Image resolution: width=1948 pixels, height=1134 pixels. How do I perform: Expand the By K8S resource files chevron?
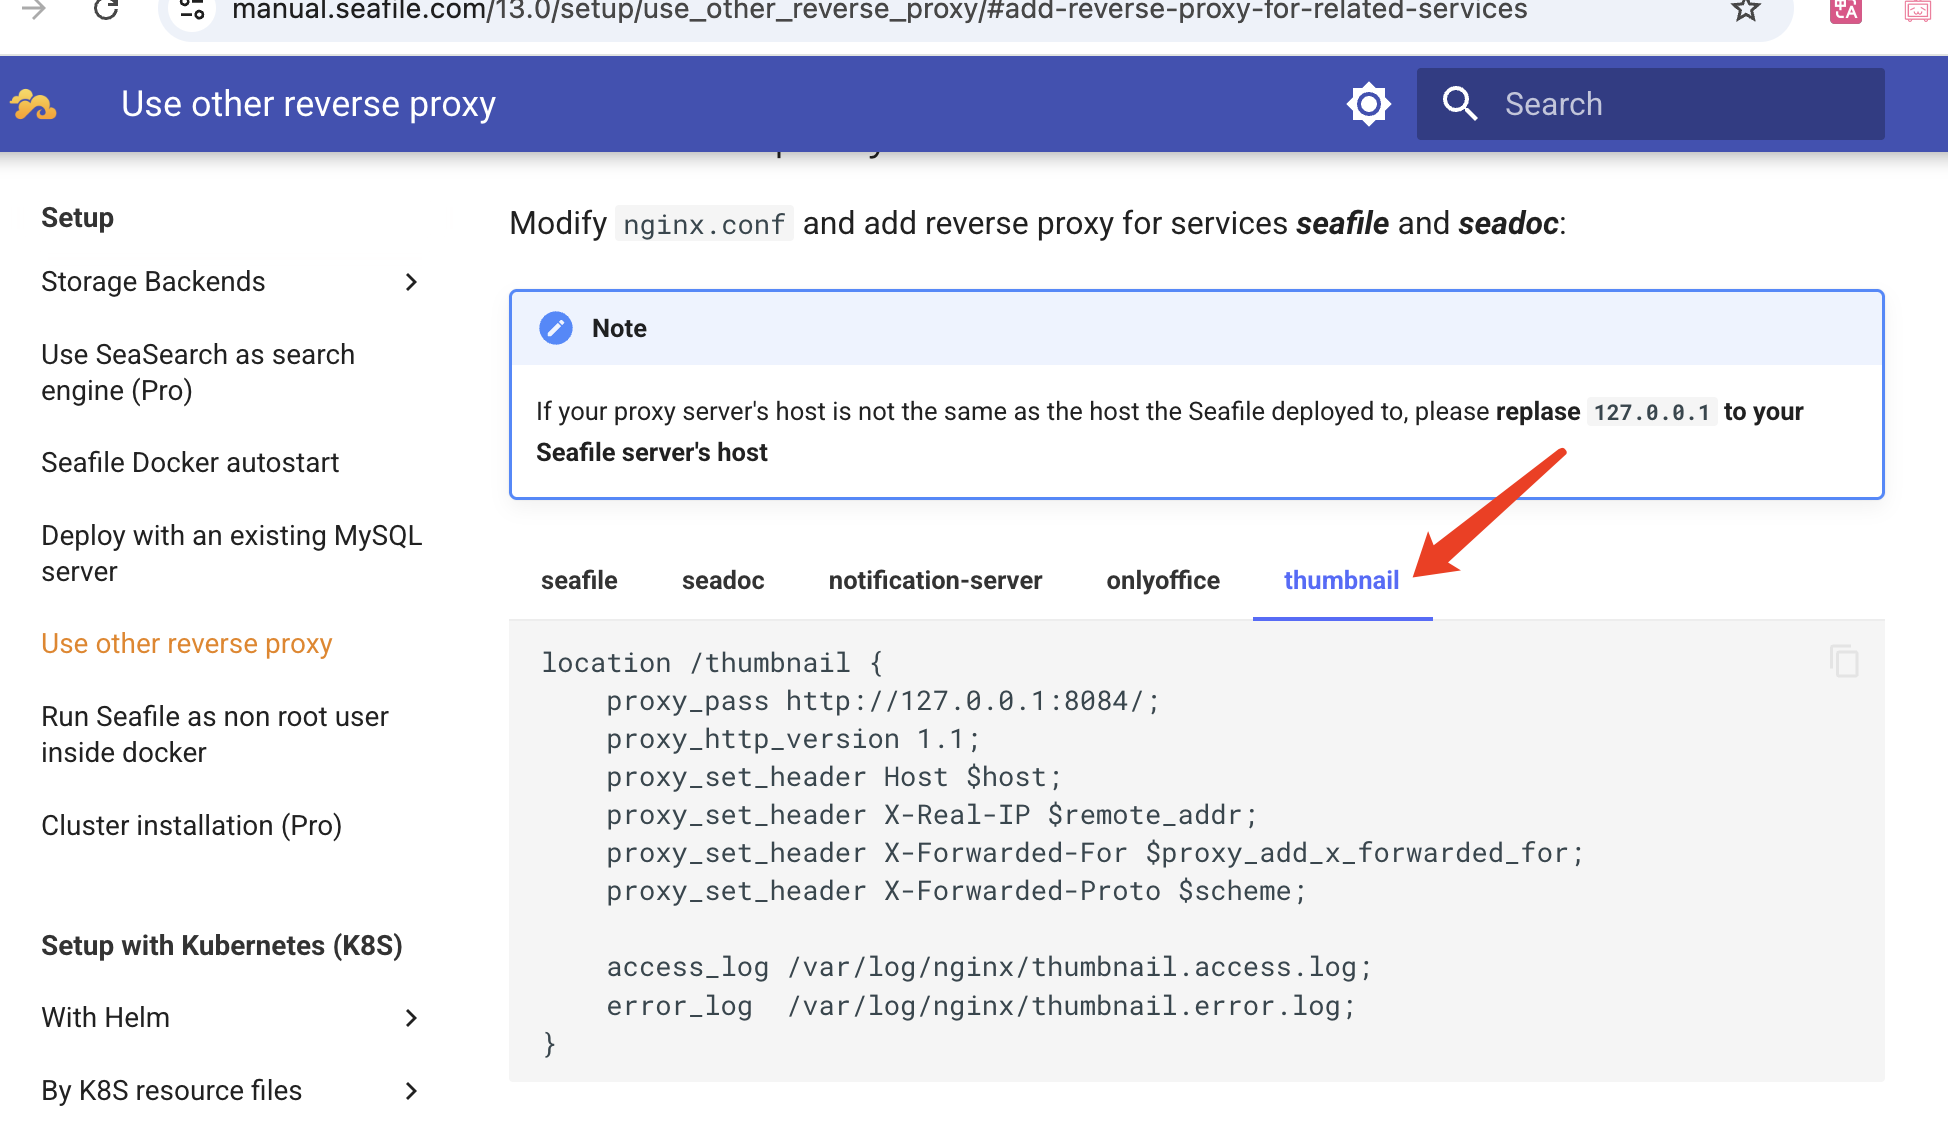(411, 1091)
